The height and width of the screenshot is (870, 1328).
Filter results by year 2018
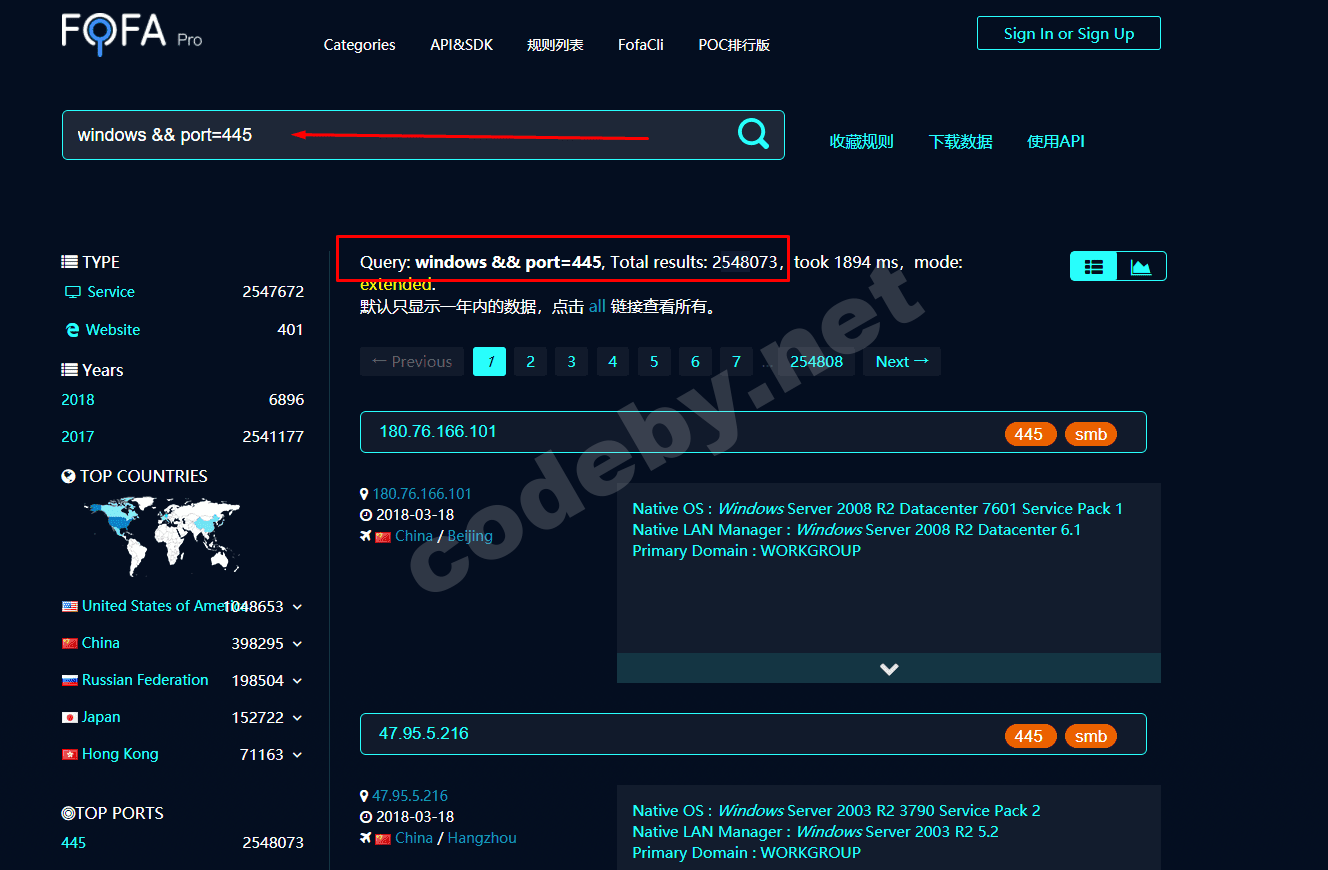pos(78,400)
